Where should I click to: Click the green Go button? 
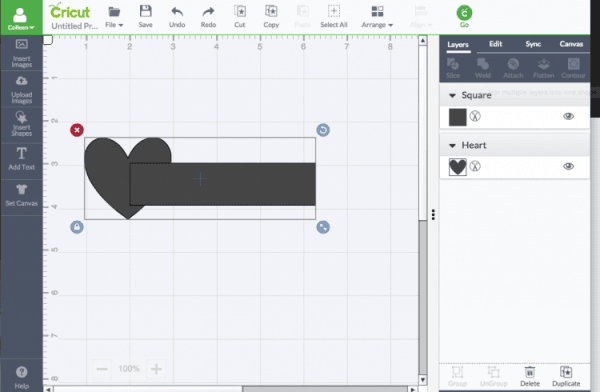(x=464, y=16)
